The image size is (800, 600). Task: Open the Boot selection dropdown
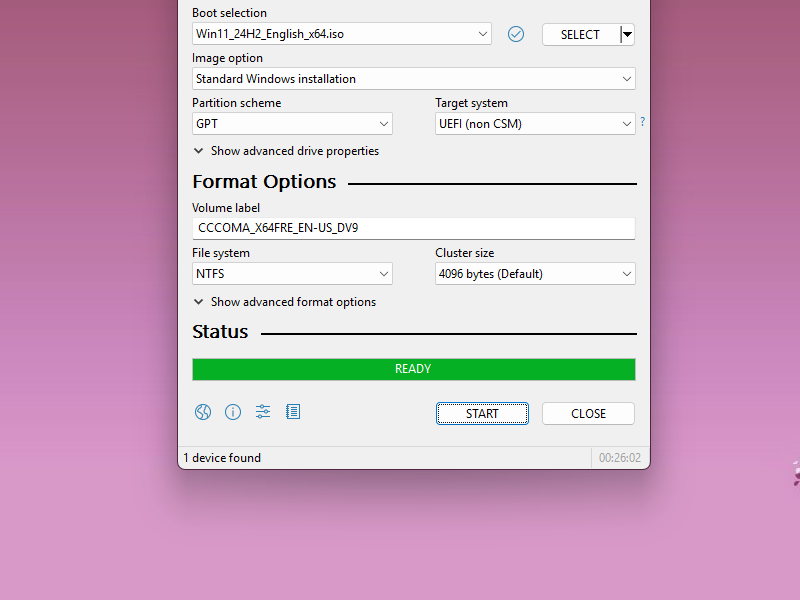coord(341,34)
